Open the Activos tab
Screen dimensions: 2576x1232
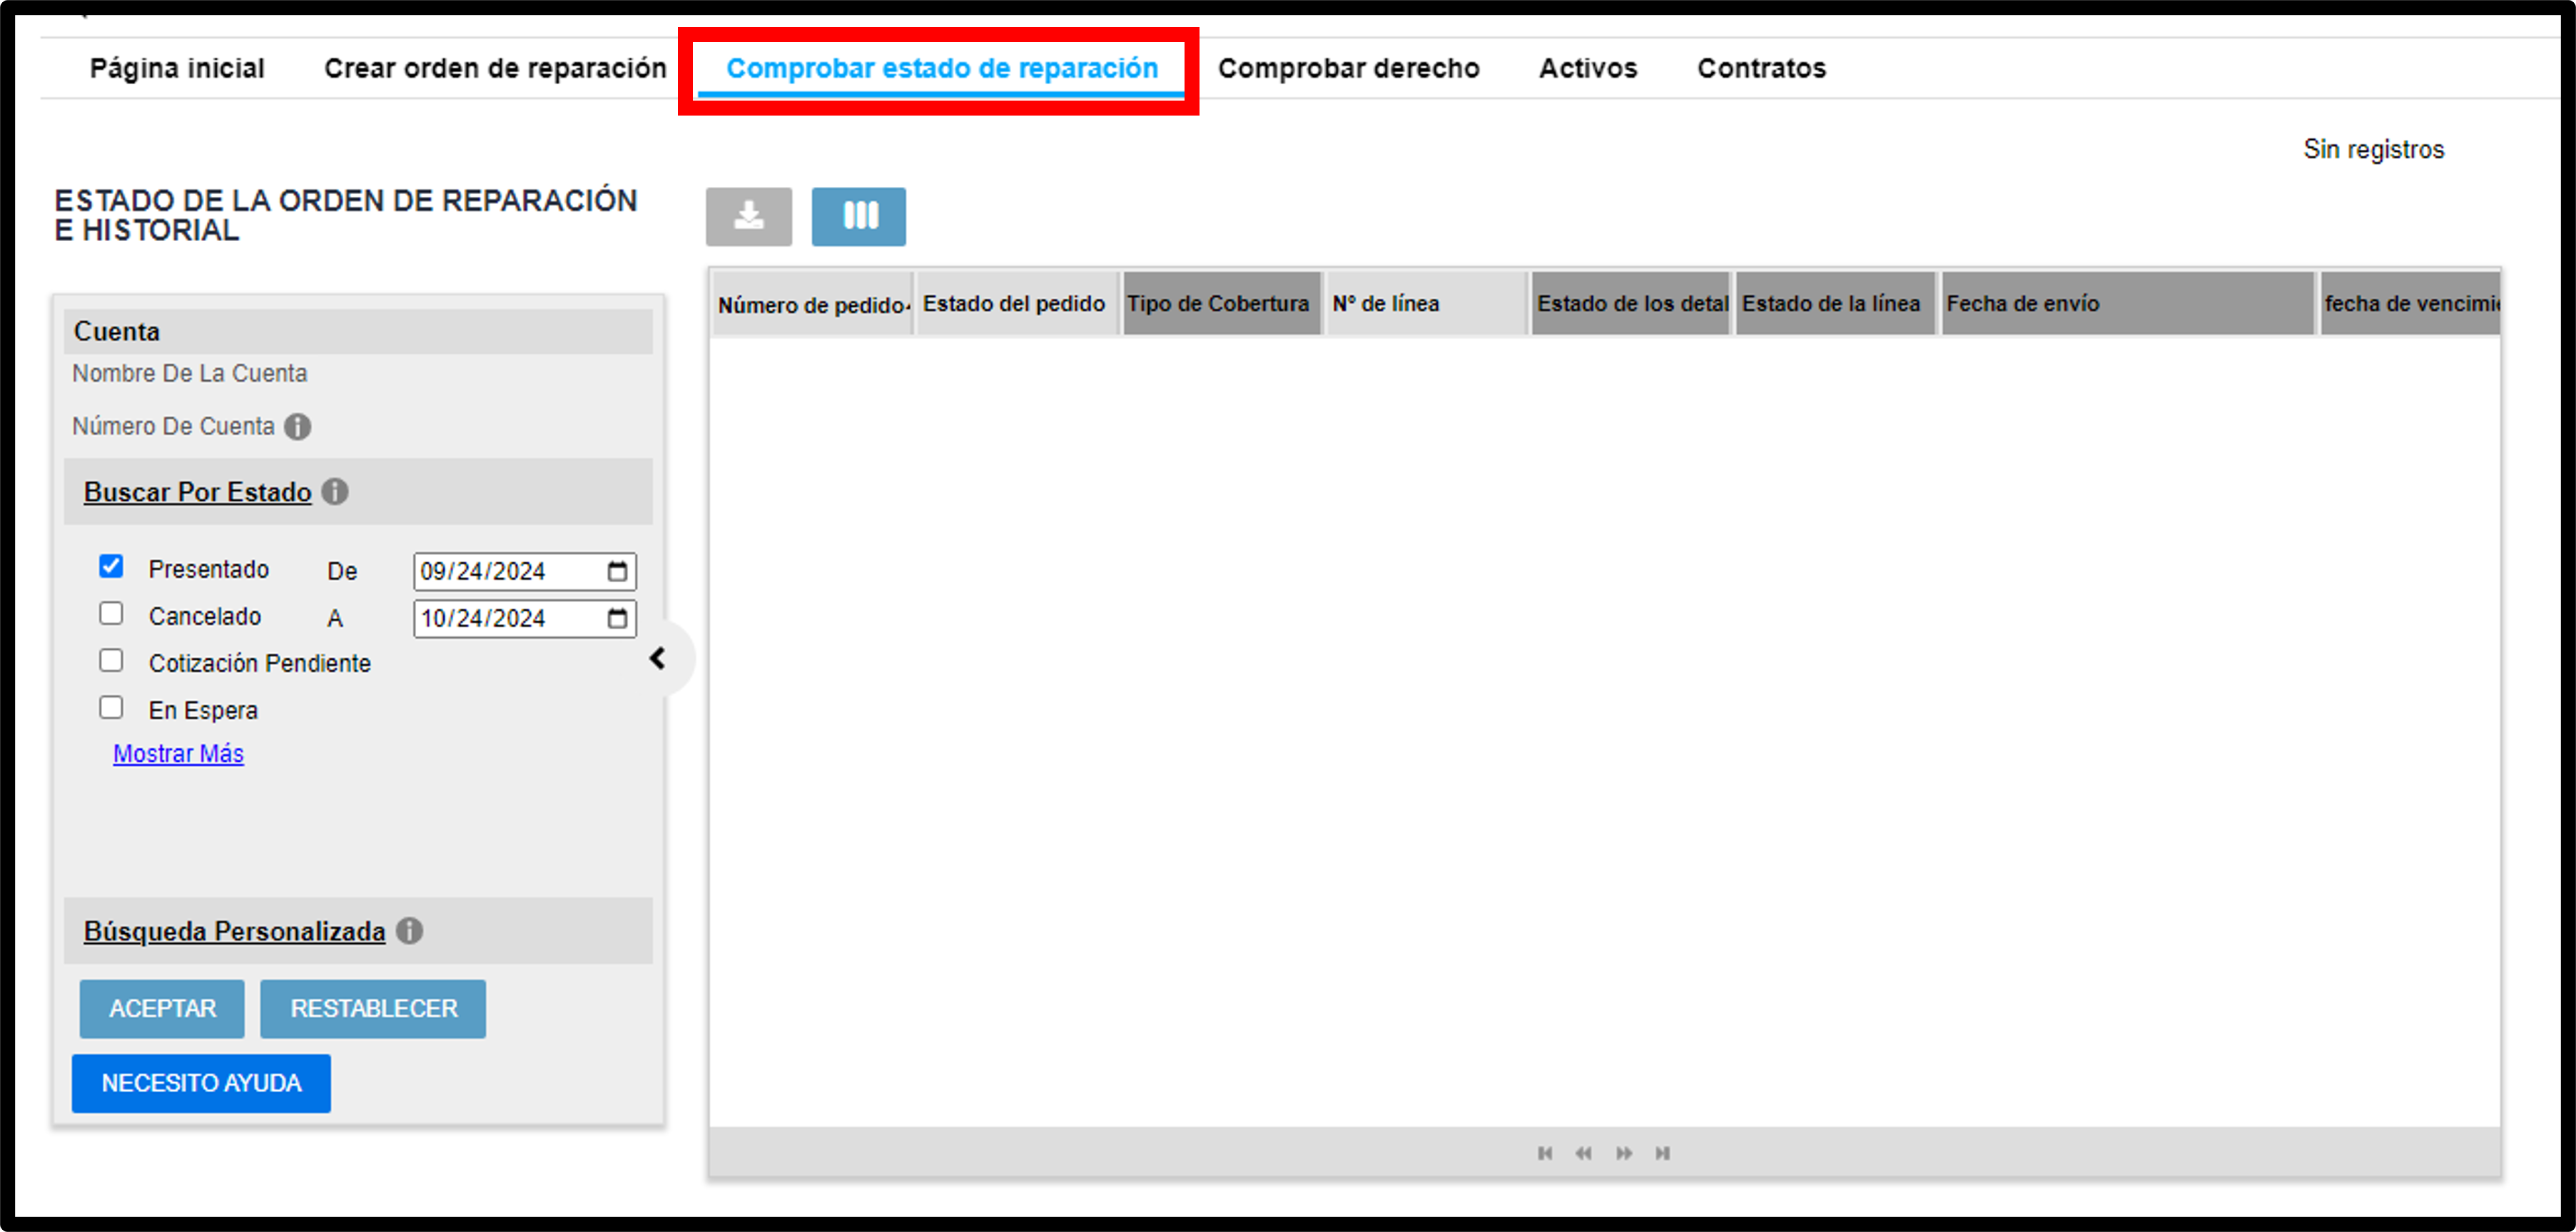tap(1588, 68)
